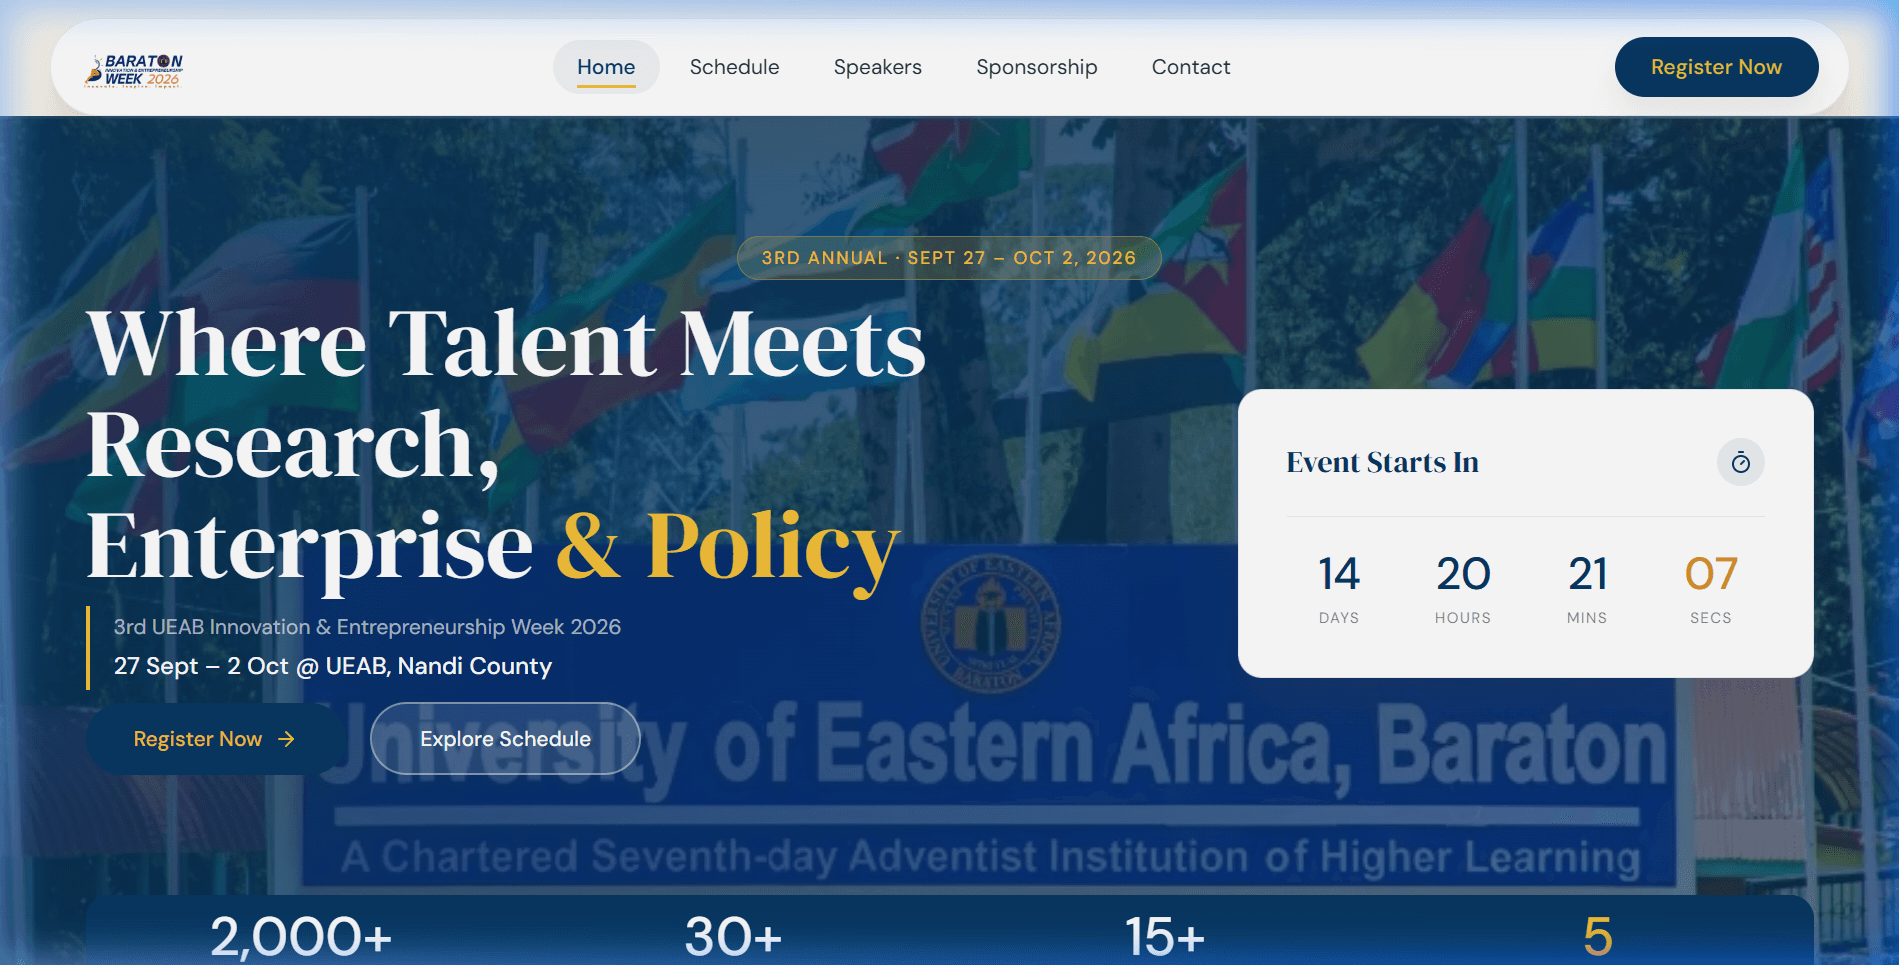
Task: Click the 14 days countdown value
Action: click(x=1339, y=574)
